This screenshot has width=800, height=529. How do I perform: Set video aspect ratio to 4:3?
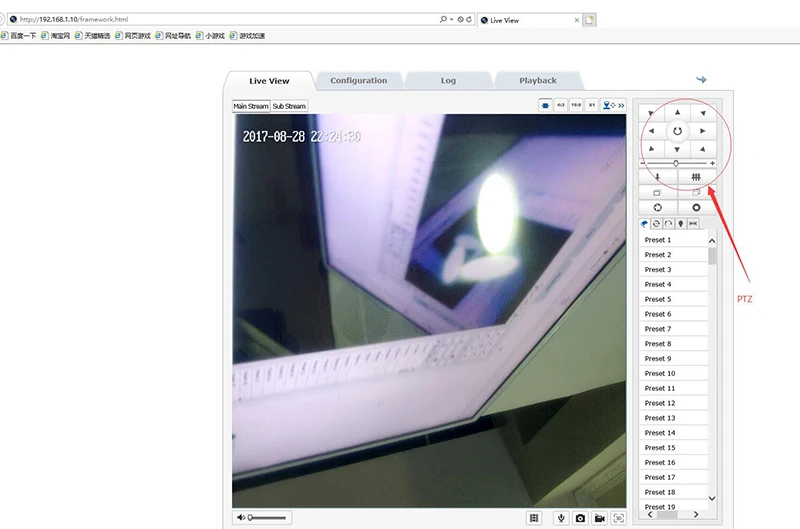[561, 105]
